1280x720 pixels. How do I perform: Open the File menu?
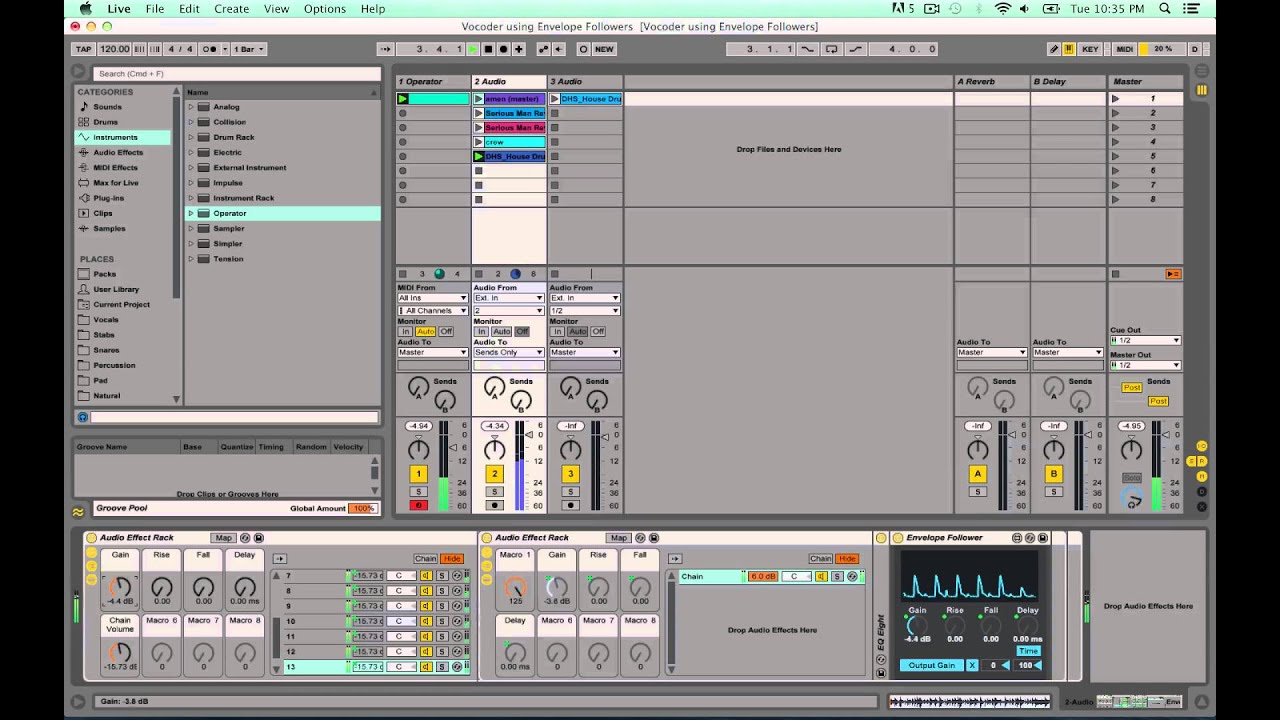pyautogui.click(x=155, y=9)
